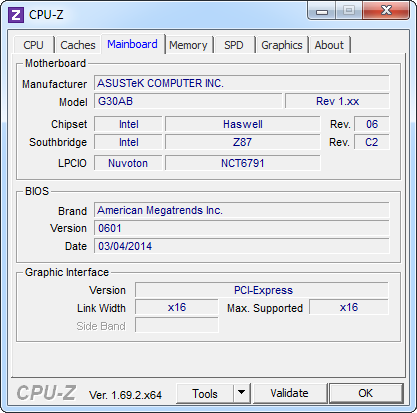Click the Rev 1.xx model revision field
The image size is (417, 413).
click(337, 101)
